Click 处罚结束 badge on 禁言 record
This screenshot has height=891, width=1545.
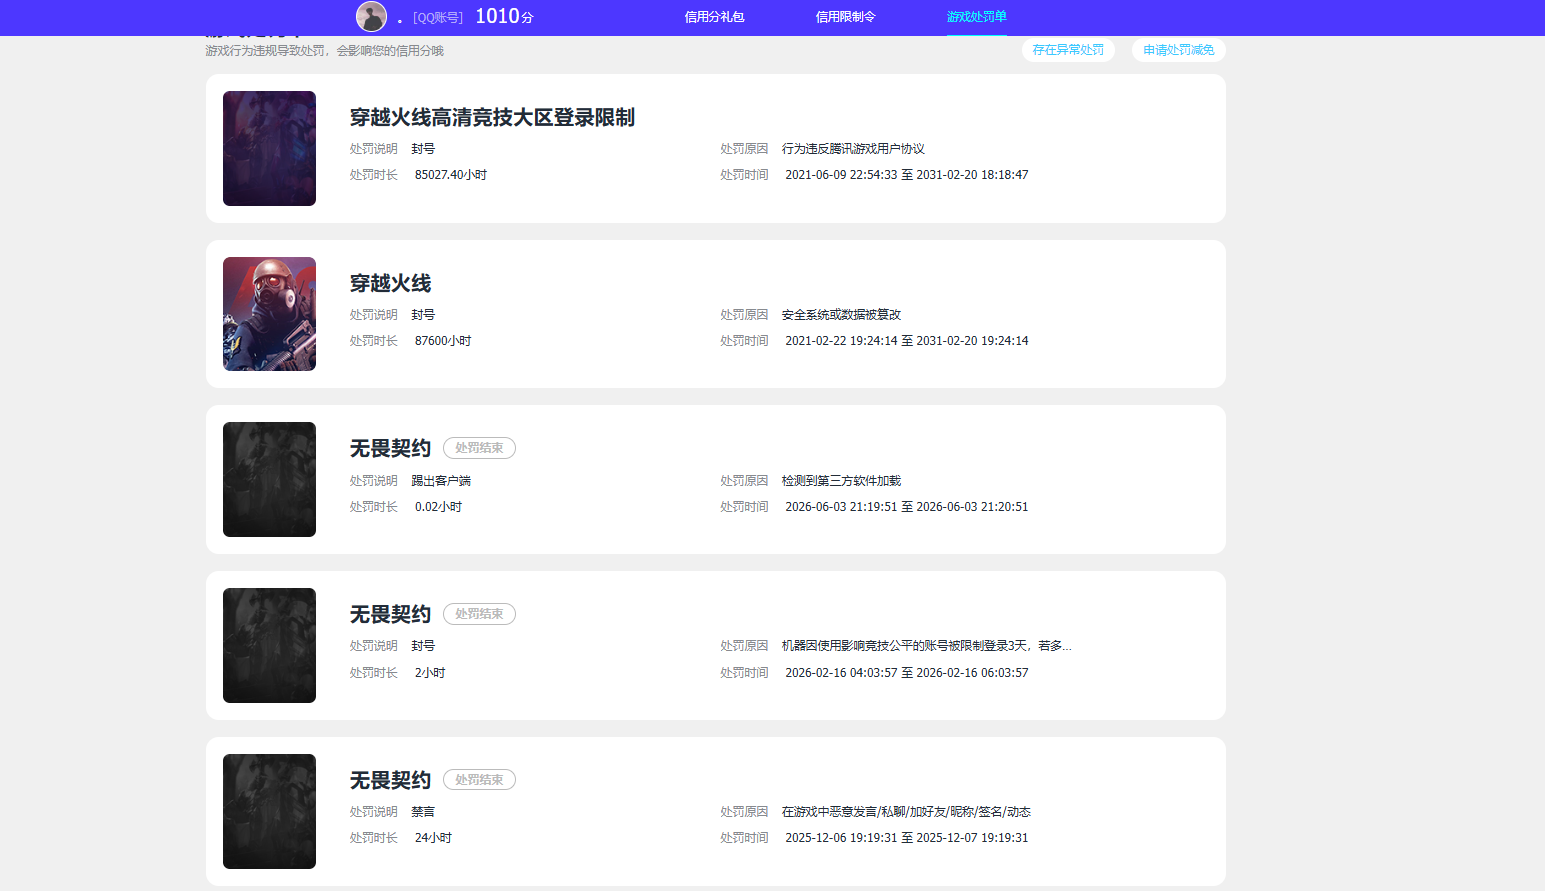coord(479,780)
